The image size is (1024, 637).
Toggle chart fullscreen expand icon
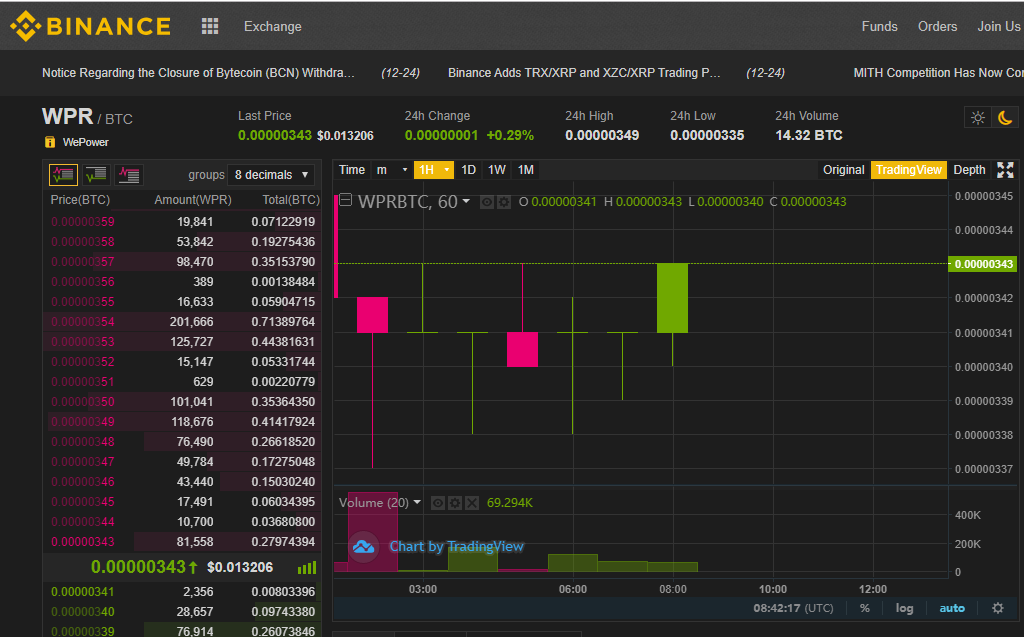1005,170
